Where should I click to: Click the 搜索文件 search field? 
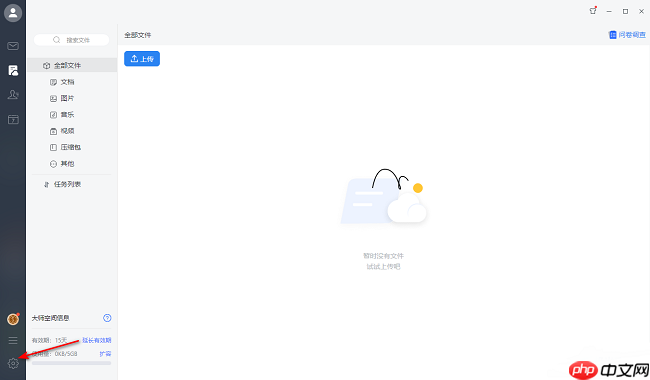coord(71,40)
